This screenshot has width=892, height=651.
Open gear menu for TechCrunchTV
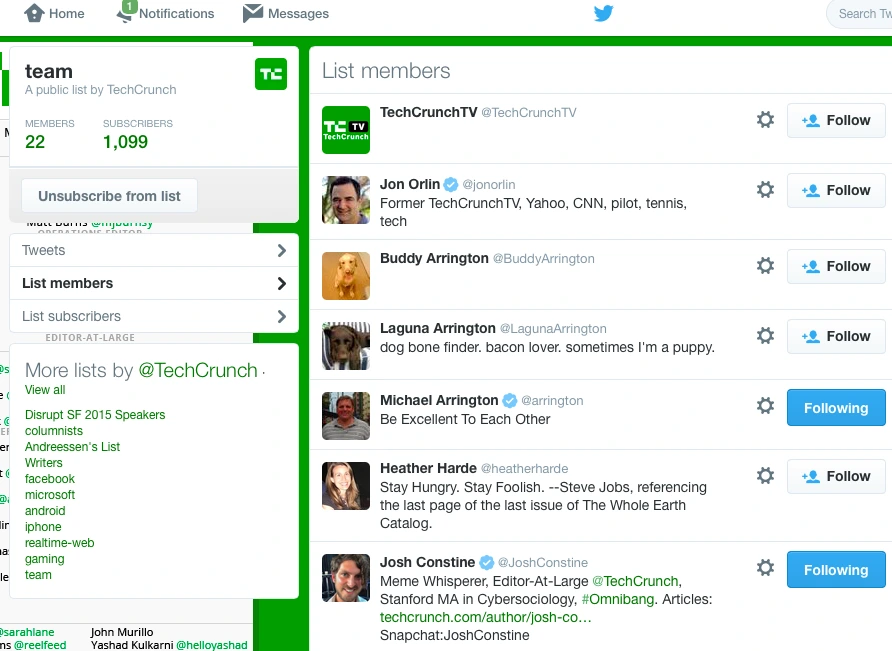(765, 120)
